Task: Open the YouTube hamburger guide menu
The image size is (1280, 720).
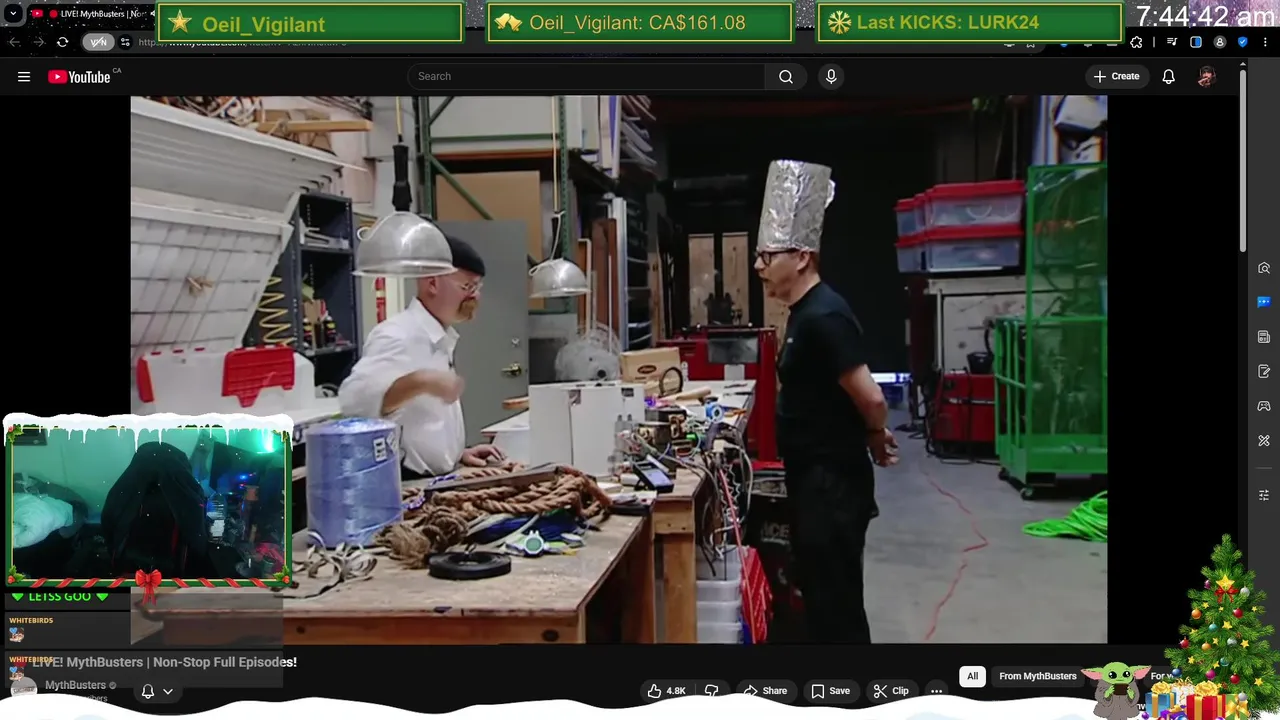Action: tap(24, 76)
